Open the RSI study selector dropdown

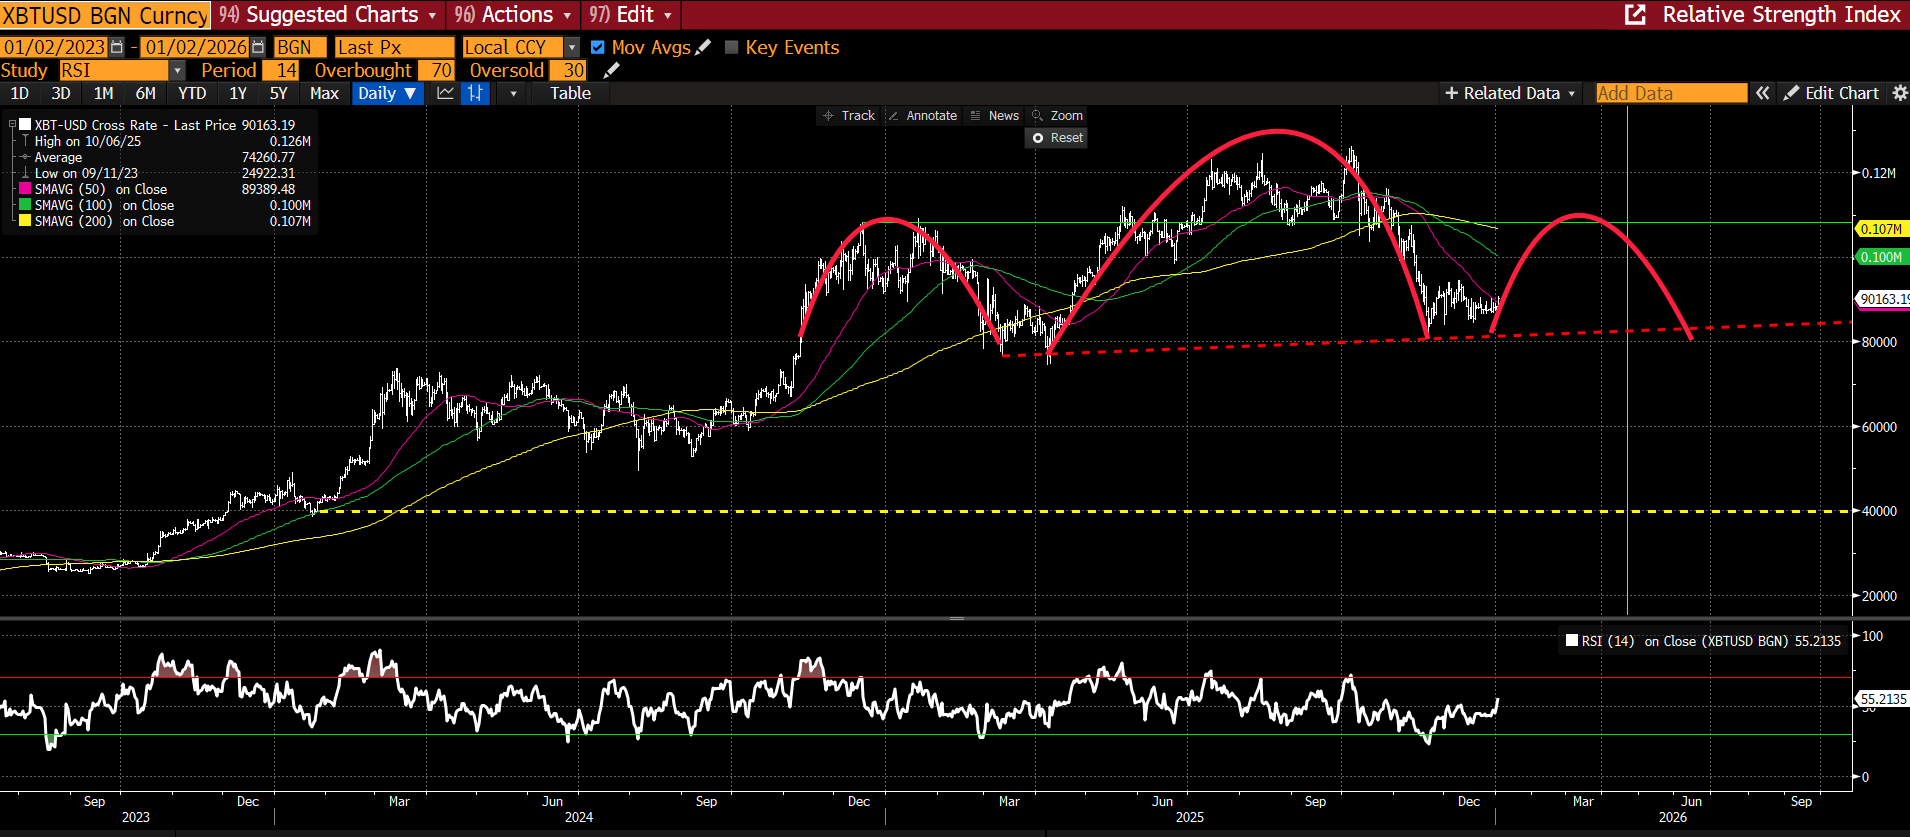click(177, 70)
